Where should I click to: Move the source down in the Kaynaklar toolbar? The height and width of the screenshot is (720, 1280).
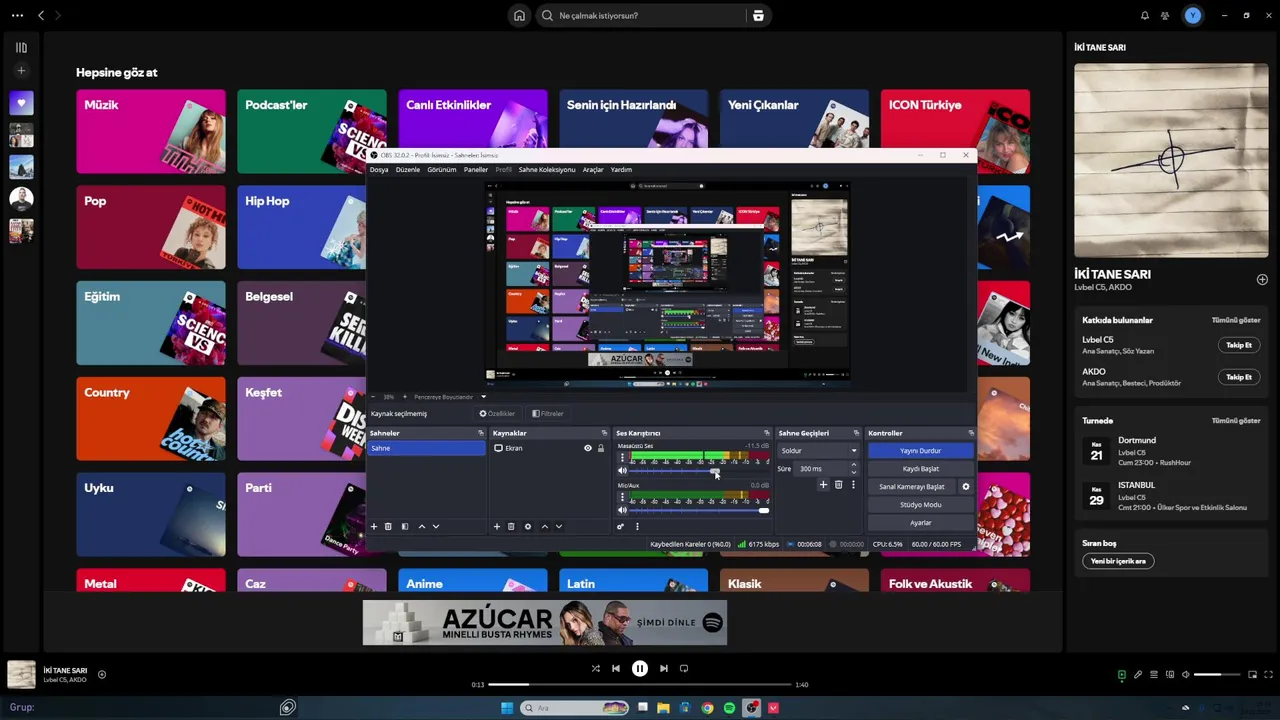[559, 526]
